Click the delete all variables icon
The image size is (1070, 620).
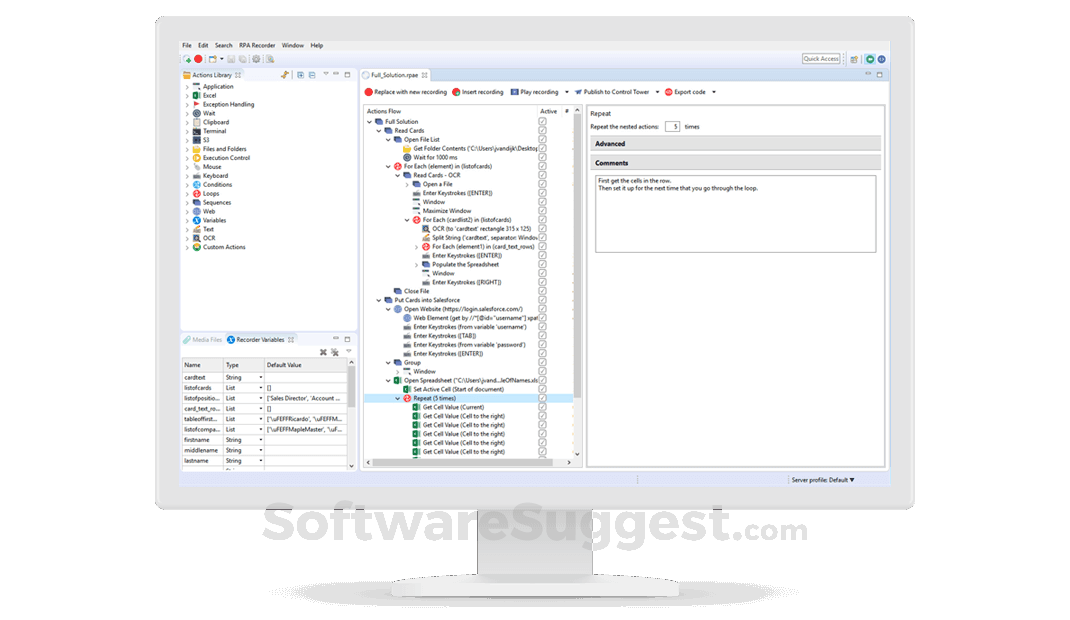tap(334, 353)
